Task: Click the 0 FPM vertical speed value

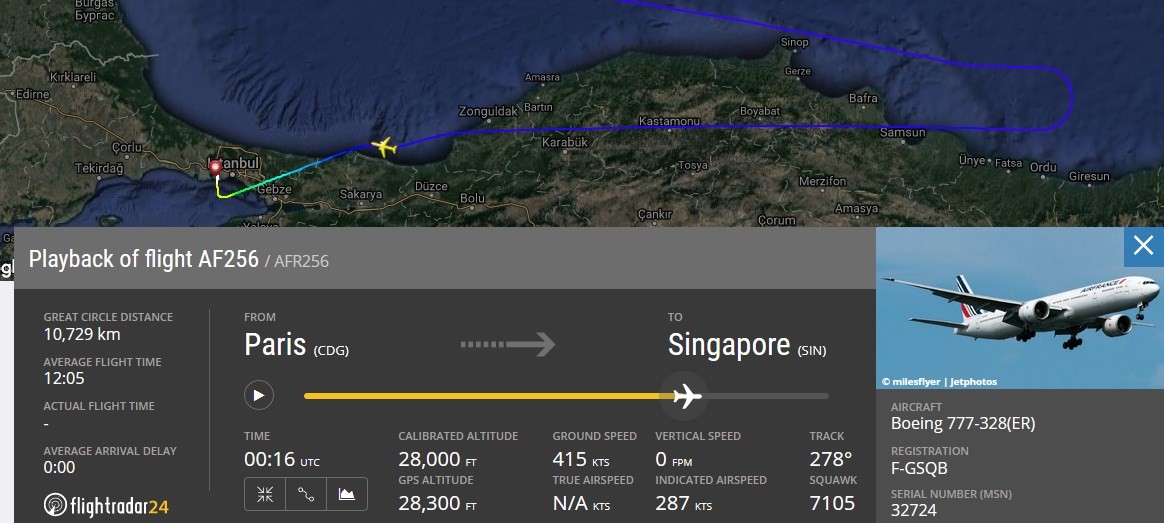Action: point(673,459)
